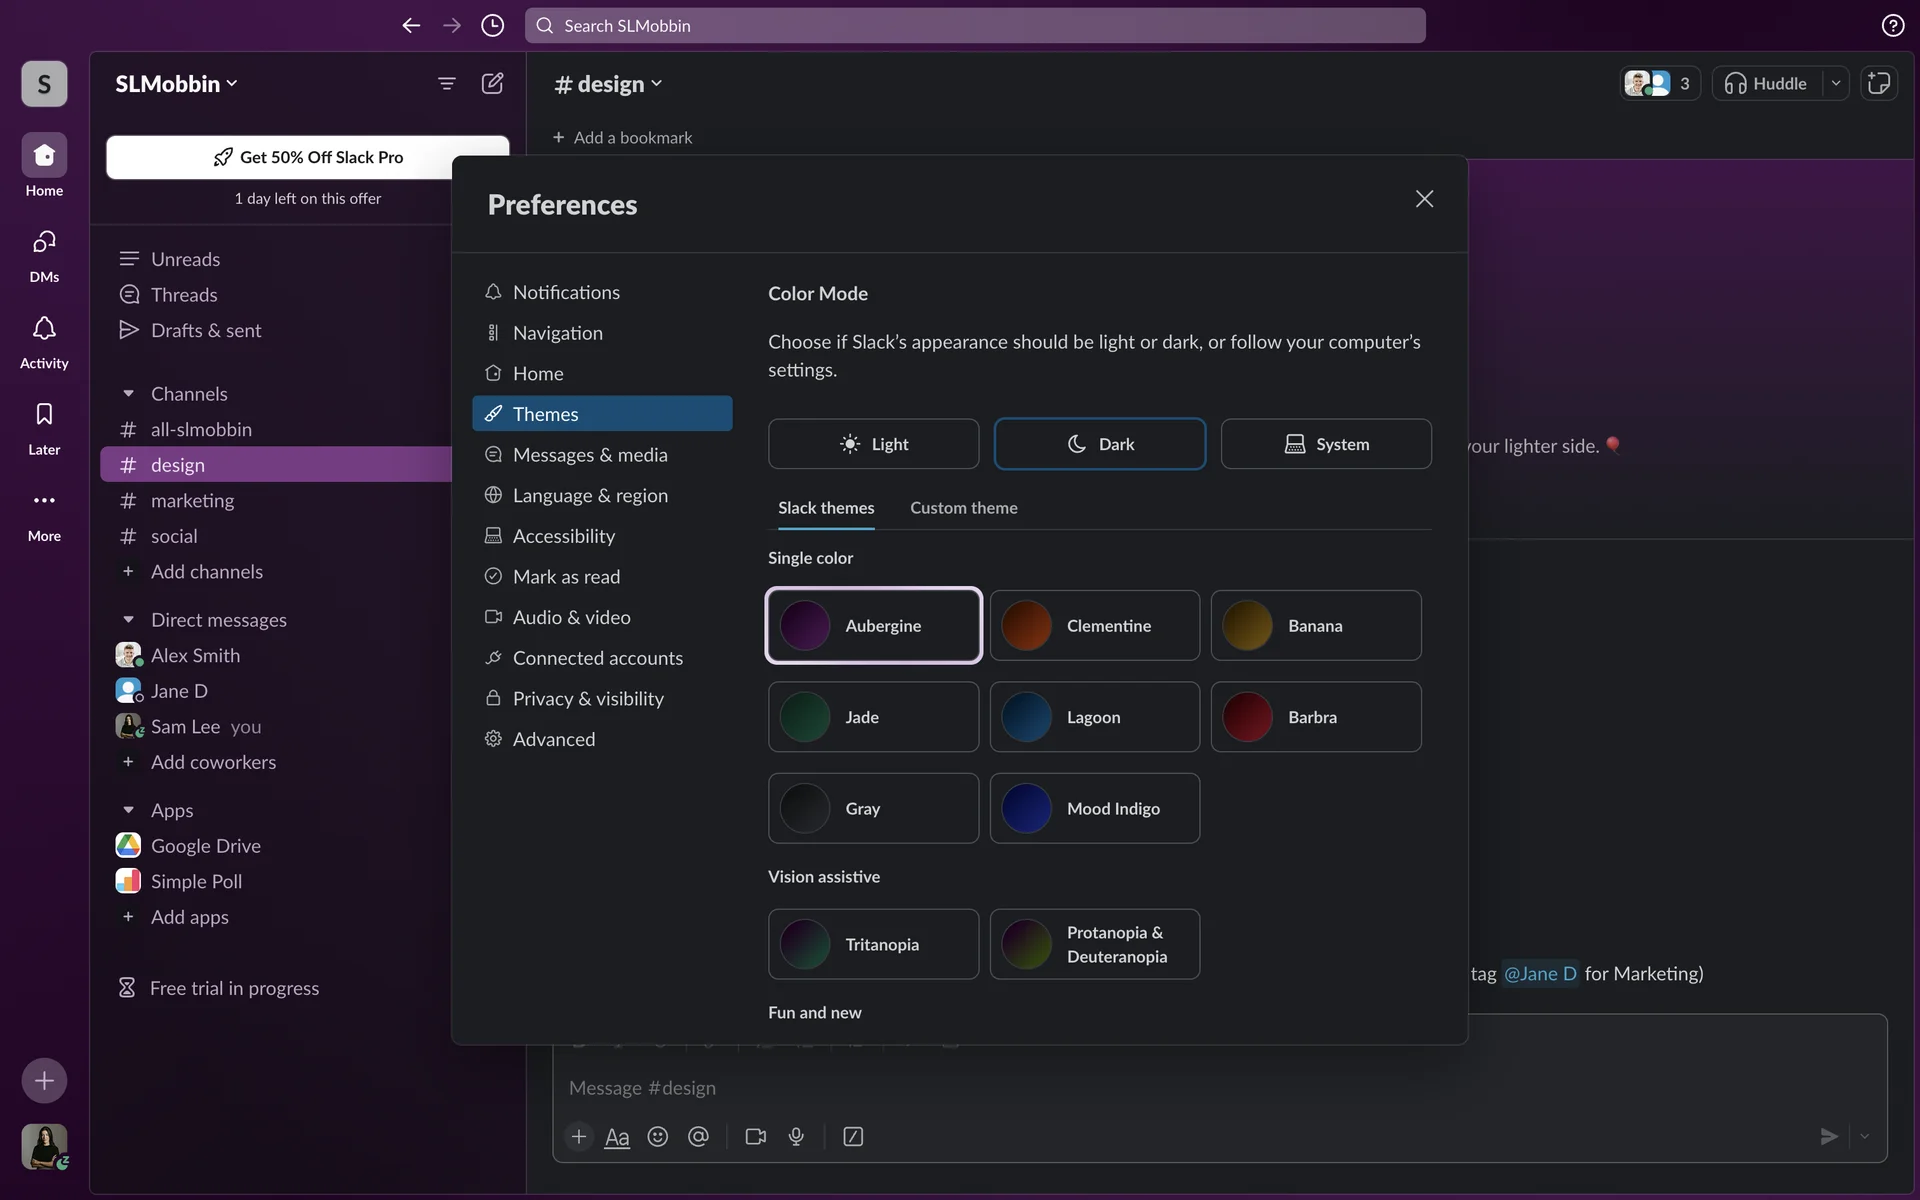The image size is (1920, 1200).
Task: Open the history clock icon
Action: click(x=492, y=26)
